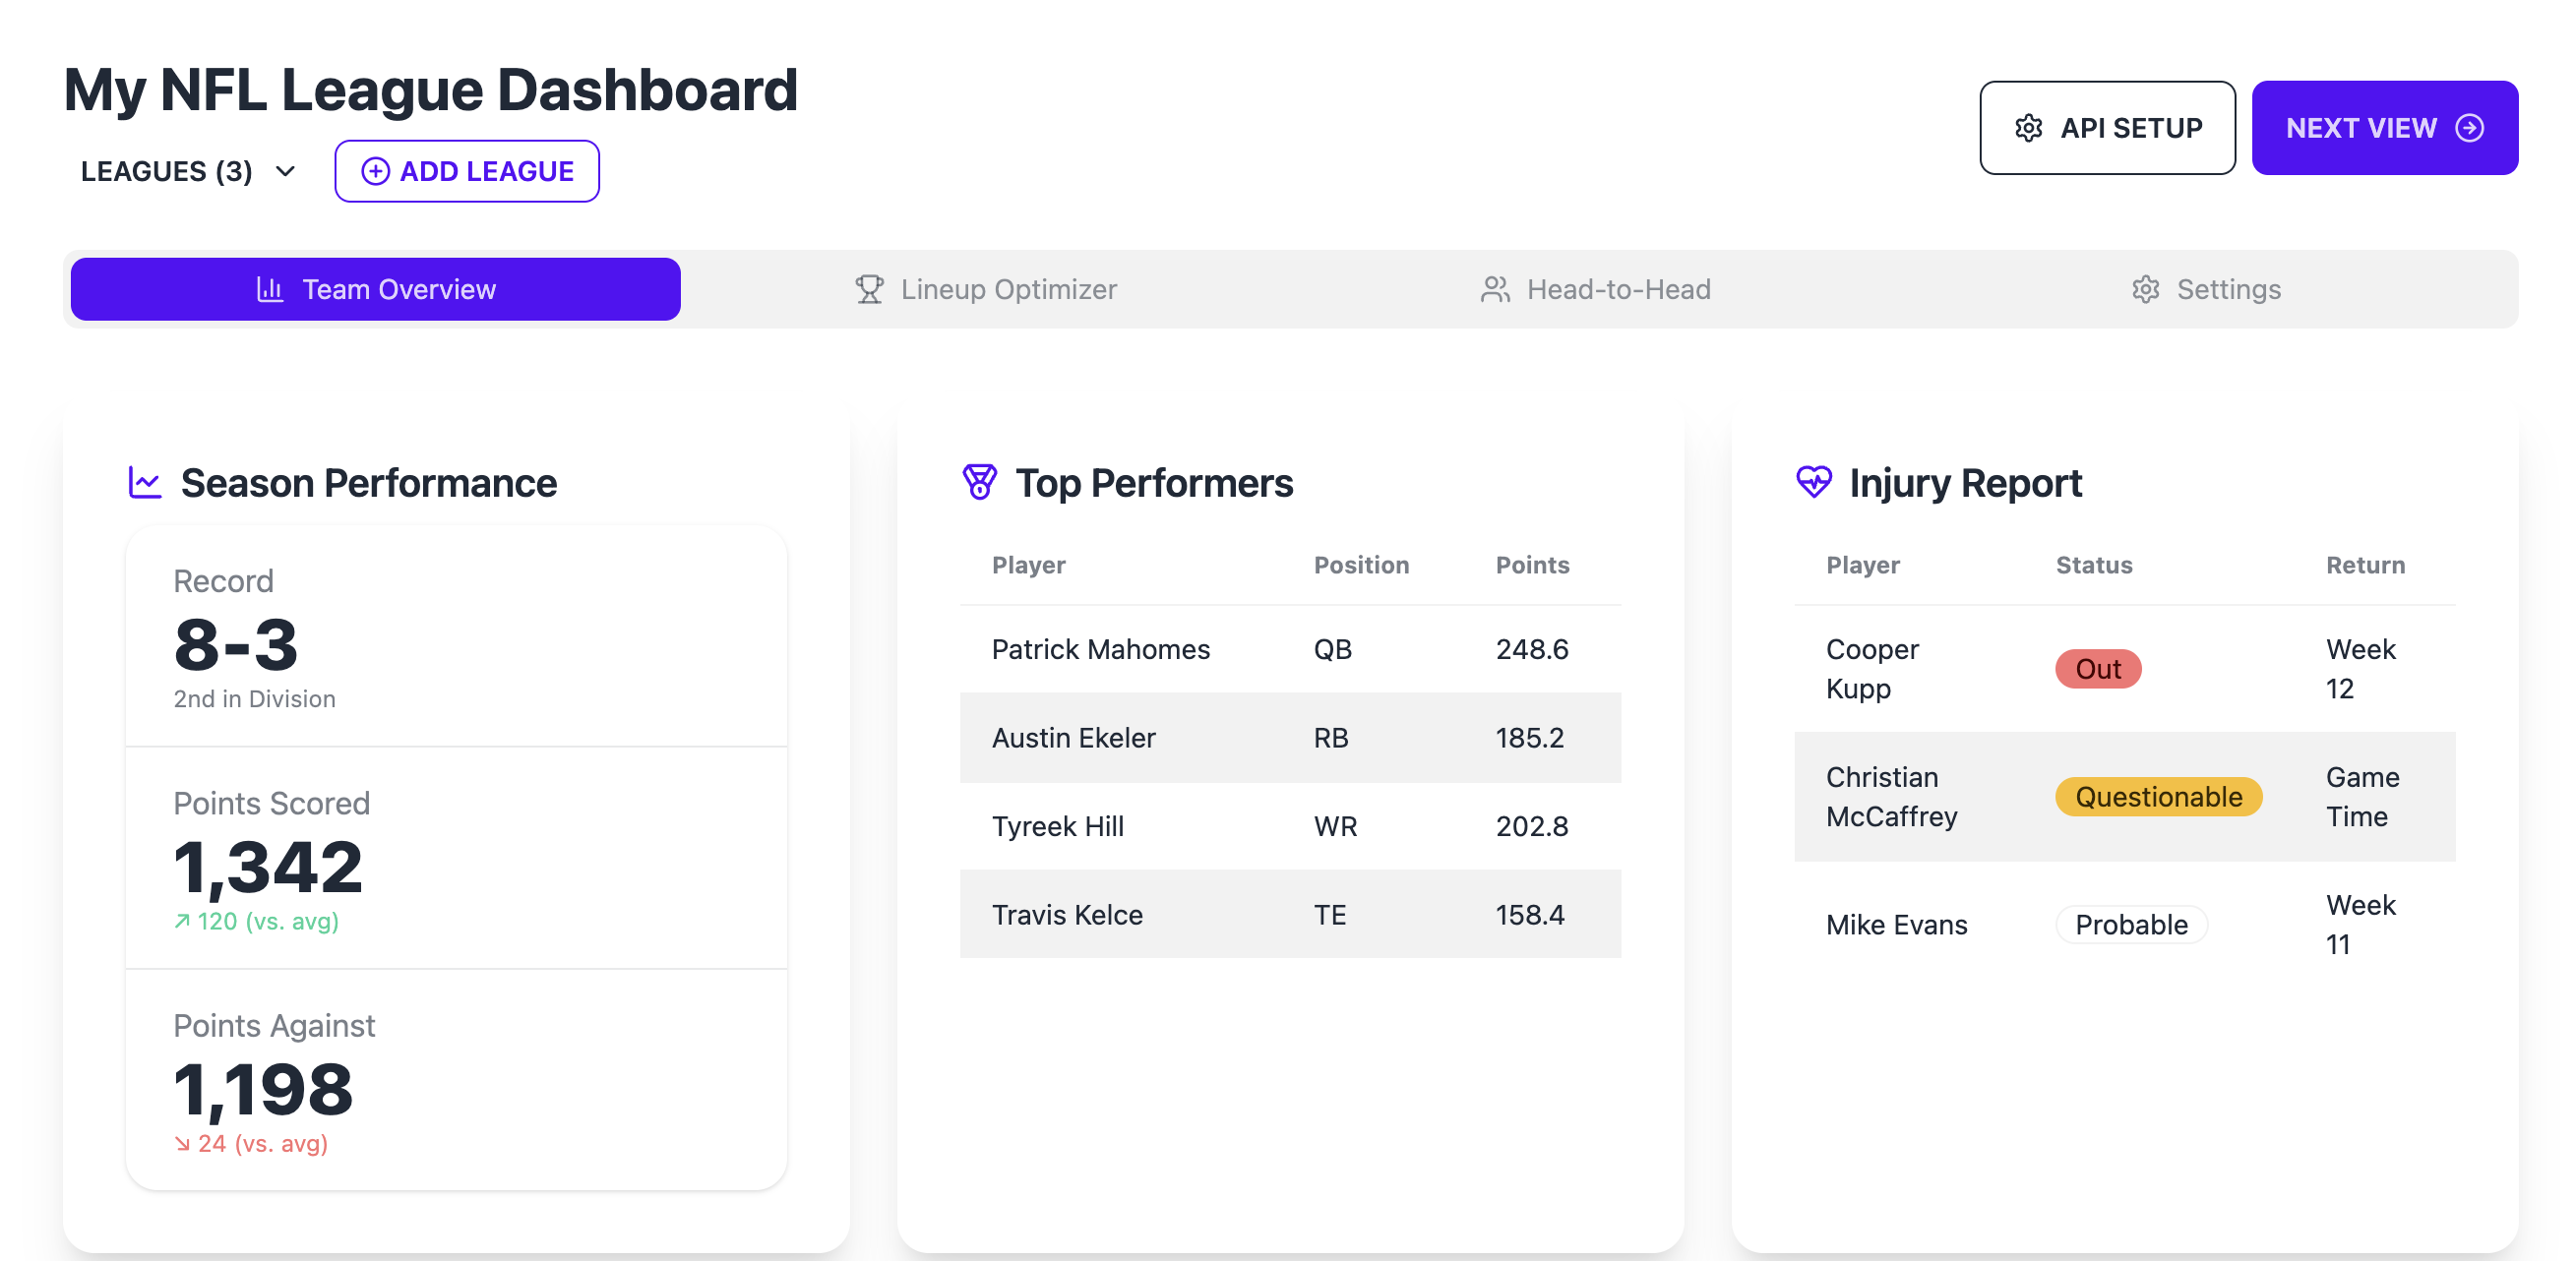Select the Patrick Mahomes row
The image size is (2576, 1261).
(x=1289, y=649)
